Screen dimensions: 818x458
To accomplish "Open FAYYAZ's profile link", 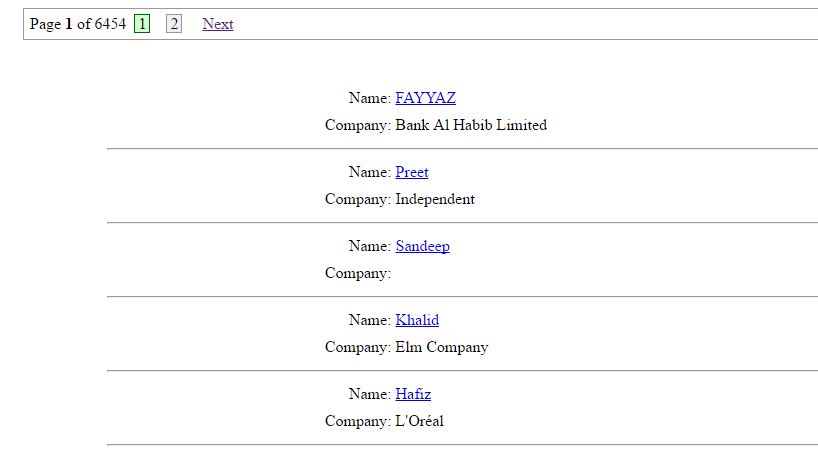I will tap(425, 98).
